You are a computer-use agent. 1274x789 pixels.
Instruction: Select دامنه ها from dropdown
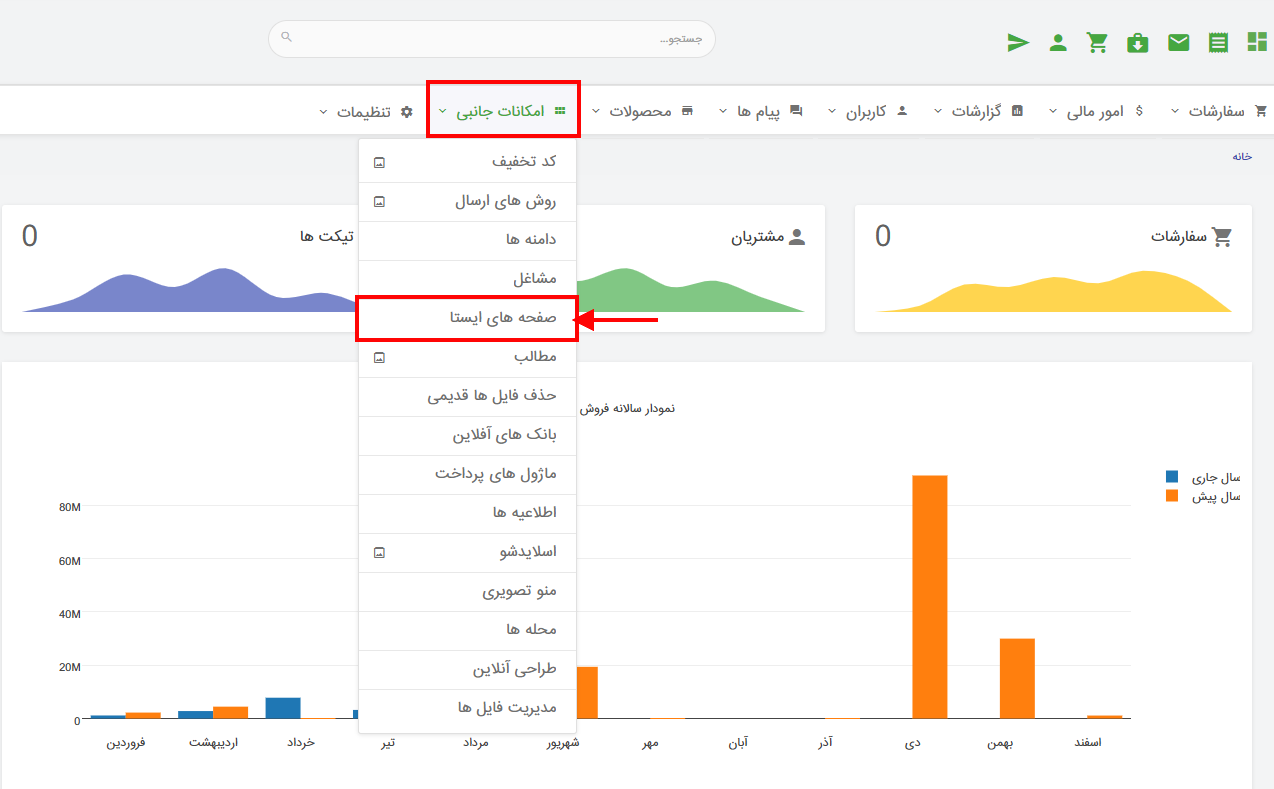467,240
